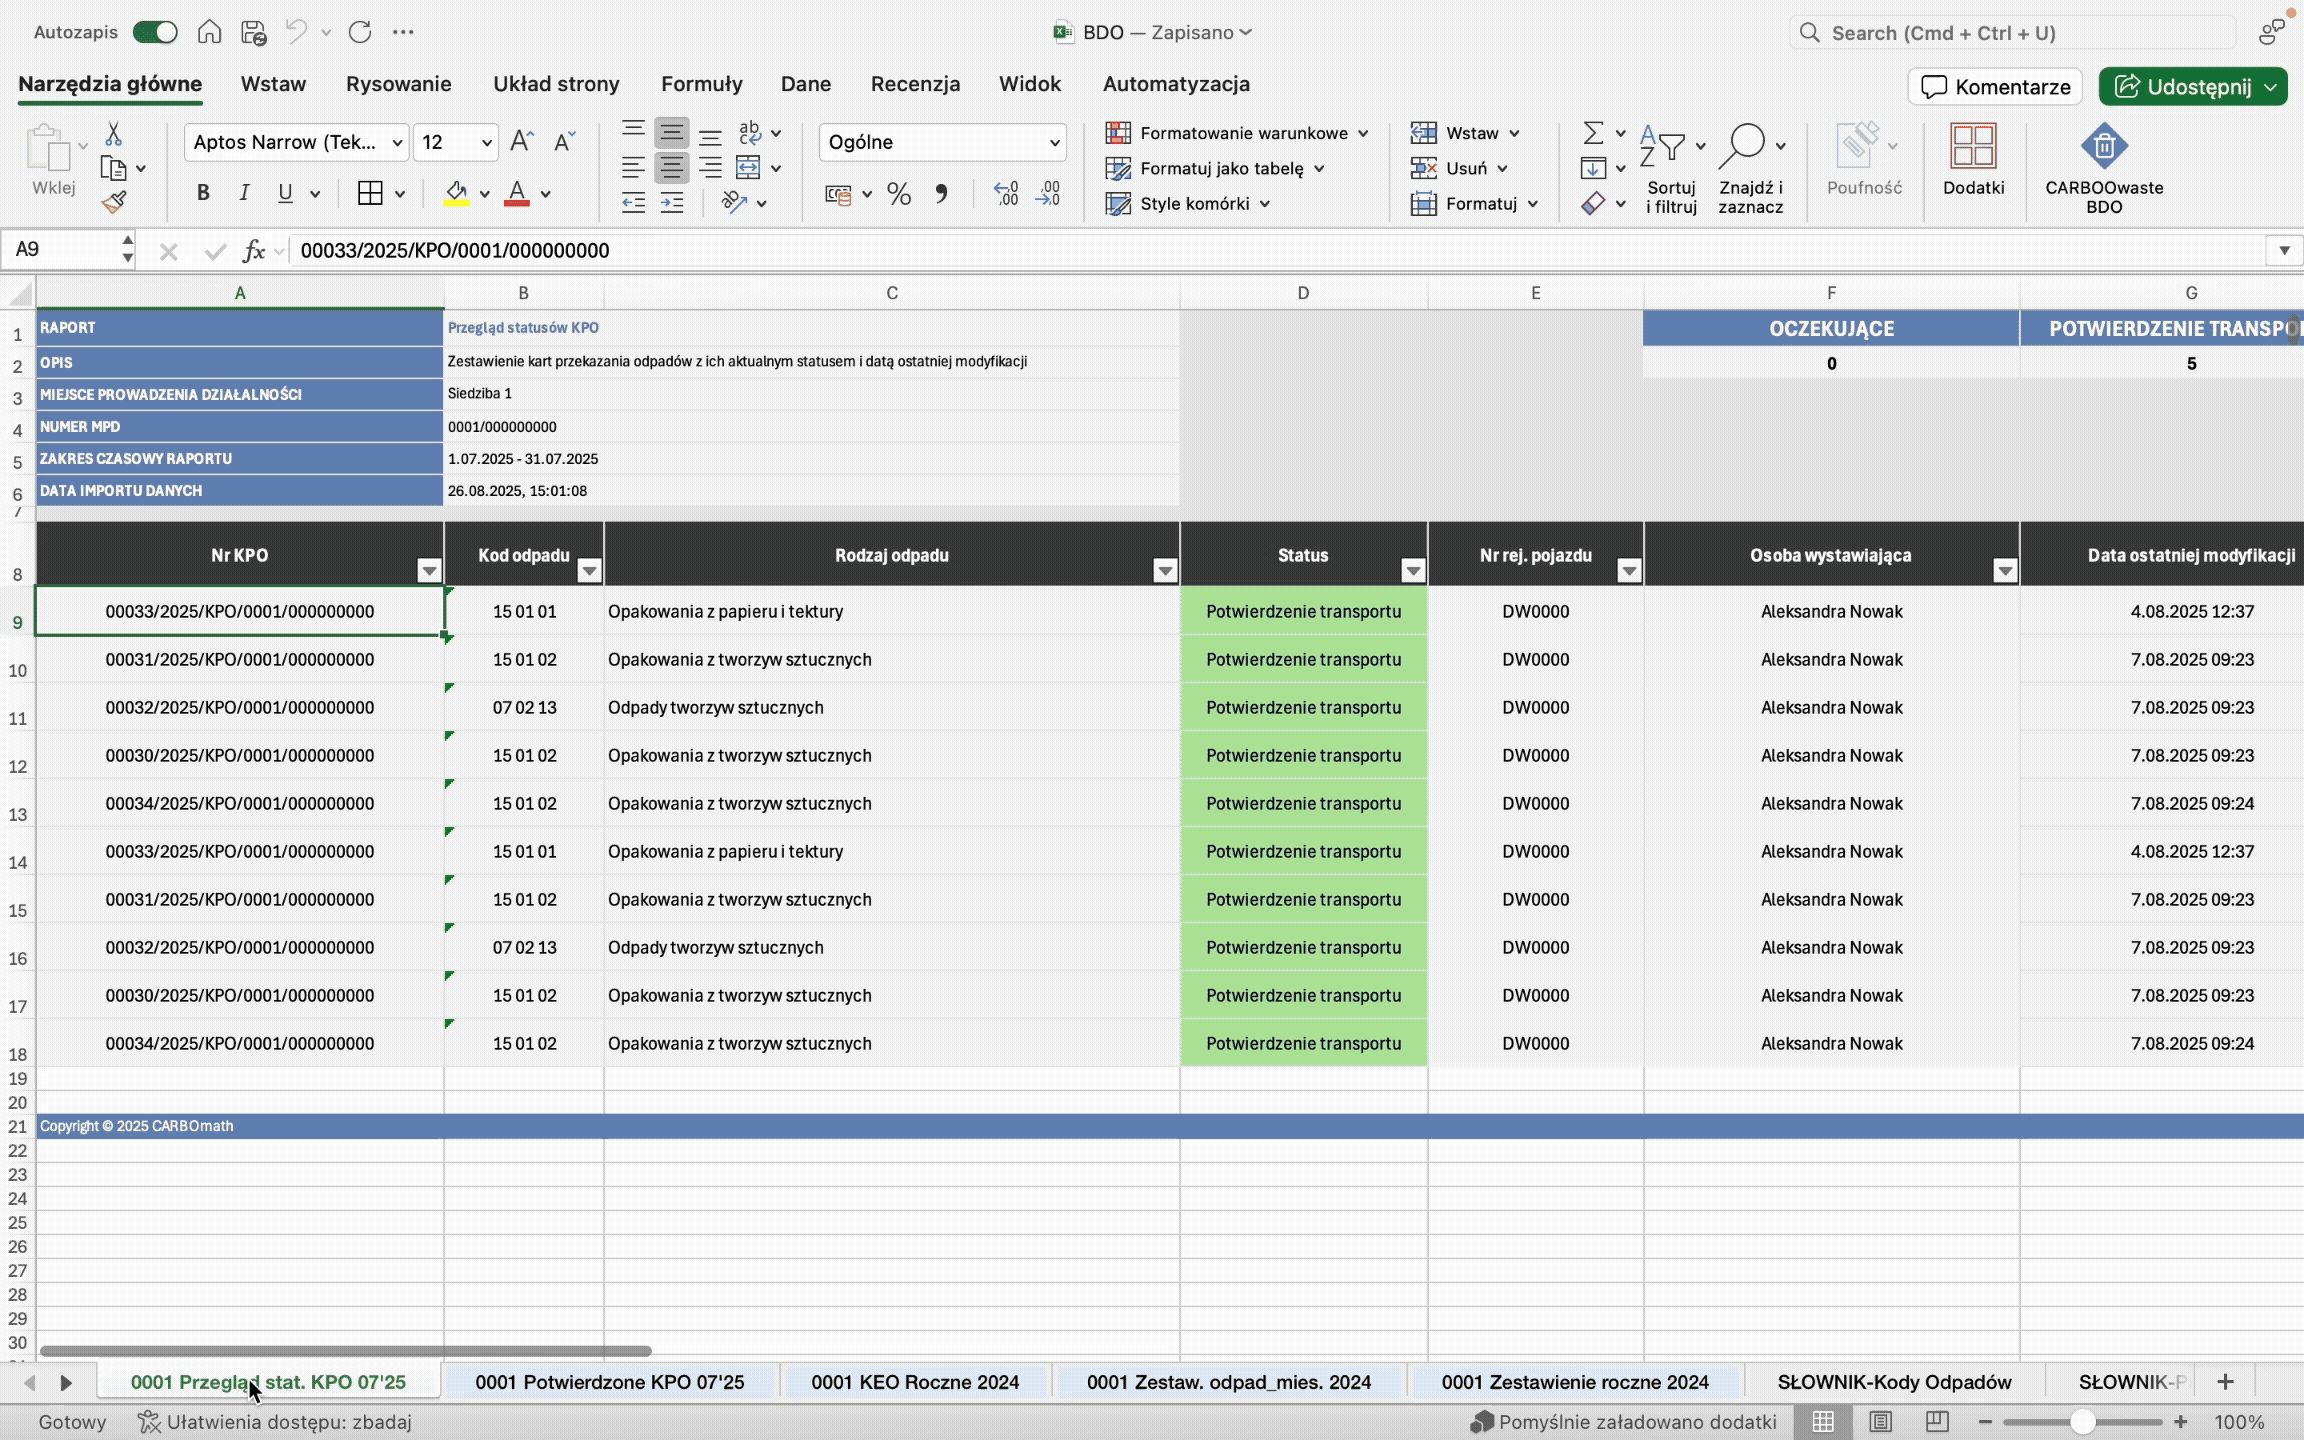Click the percent style icon
Image resolution: width=2304 pixels, height=1440 pixels.
click(x=898, y=194)
